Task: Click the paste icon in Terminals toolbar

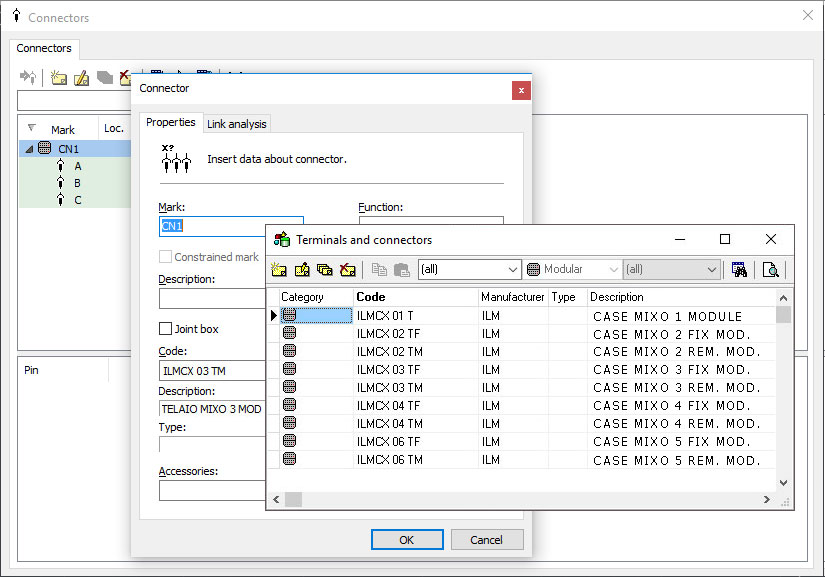Action: click(401, 270)
